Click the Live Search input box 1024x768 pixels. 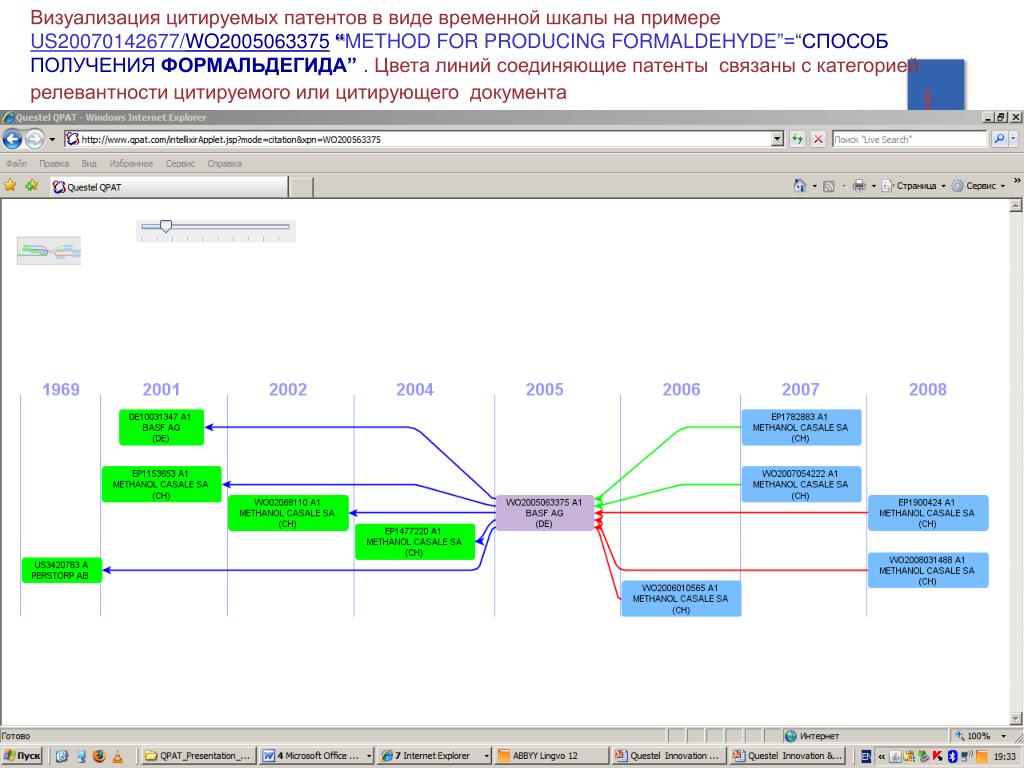tap(909, 139)
